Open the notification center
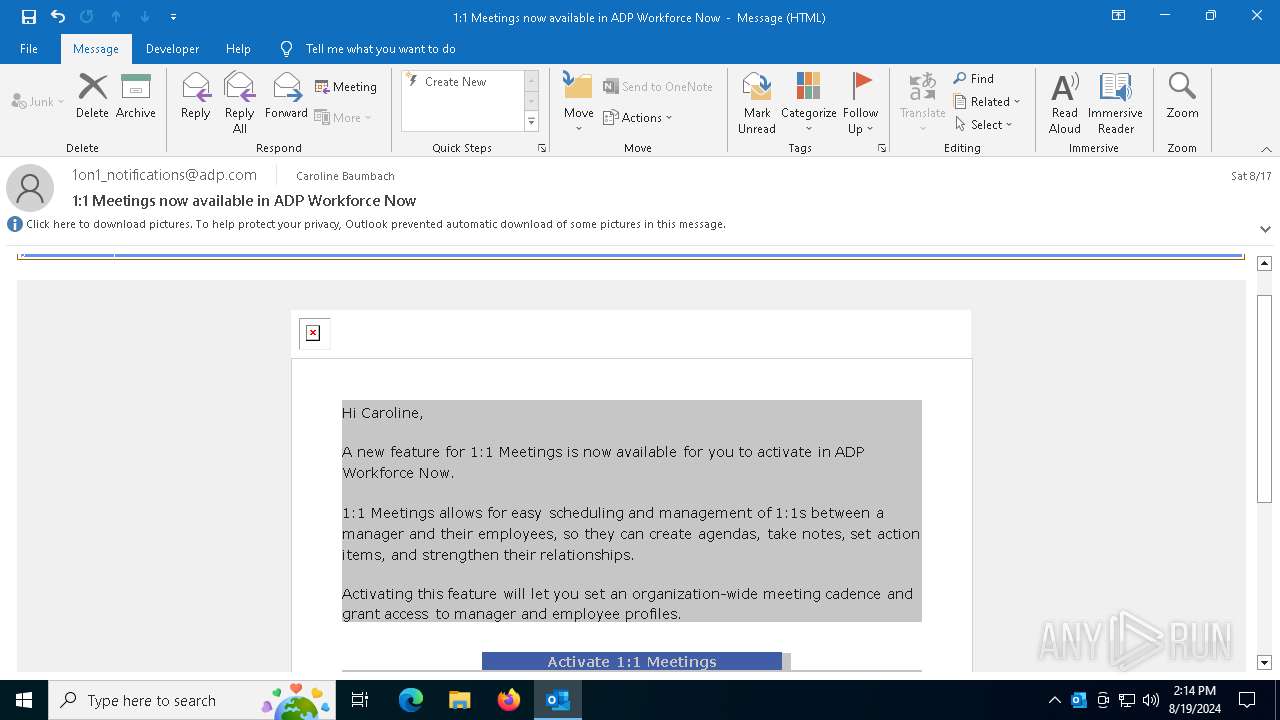Image resolution: width=1280 pixels, height=720 pixels. (1247, 700)
